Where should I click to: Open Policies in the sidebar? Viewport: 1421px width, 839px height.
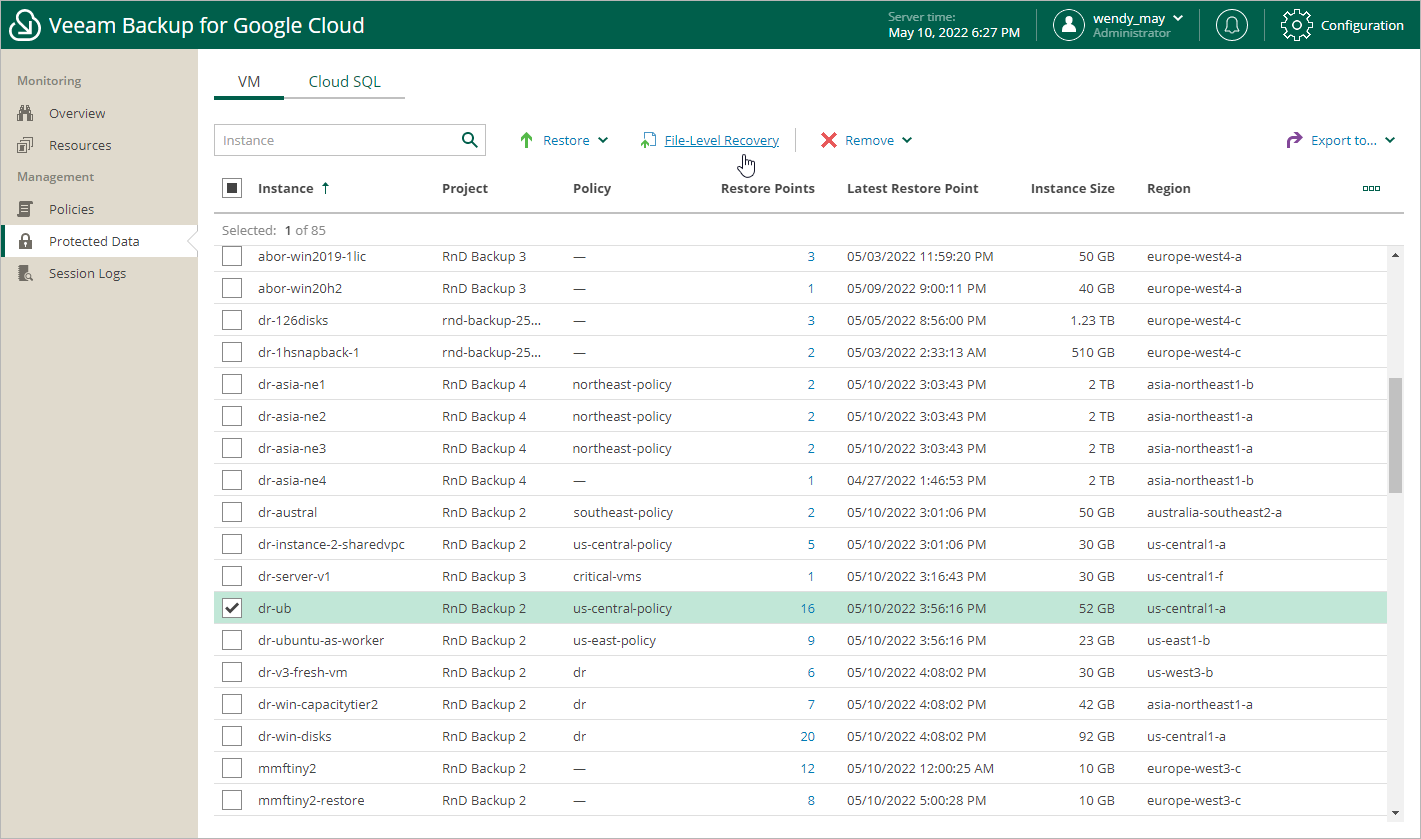tap(71, 209)
